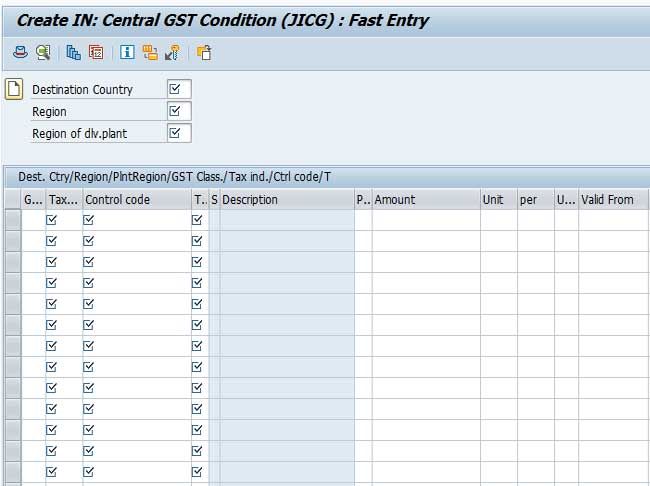Focus the Region input field
This screenshot has width=650, height=486.
(x=179, y=111)
